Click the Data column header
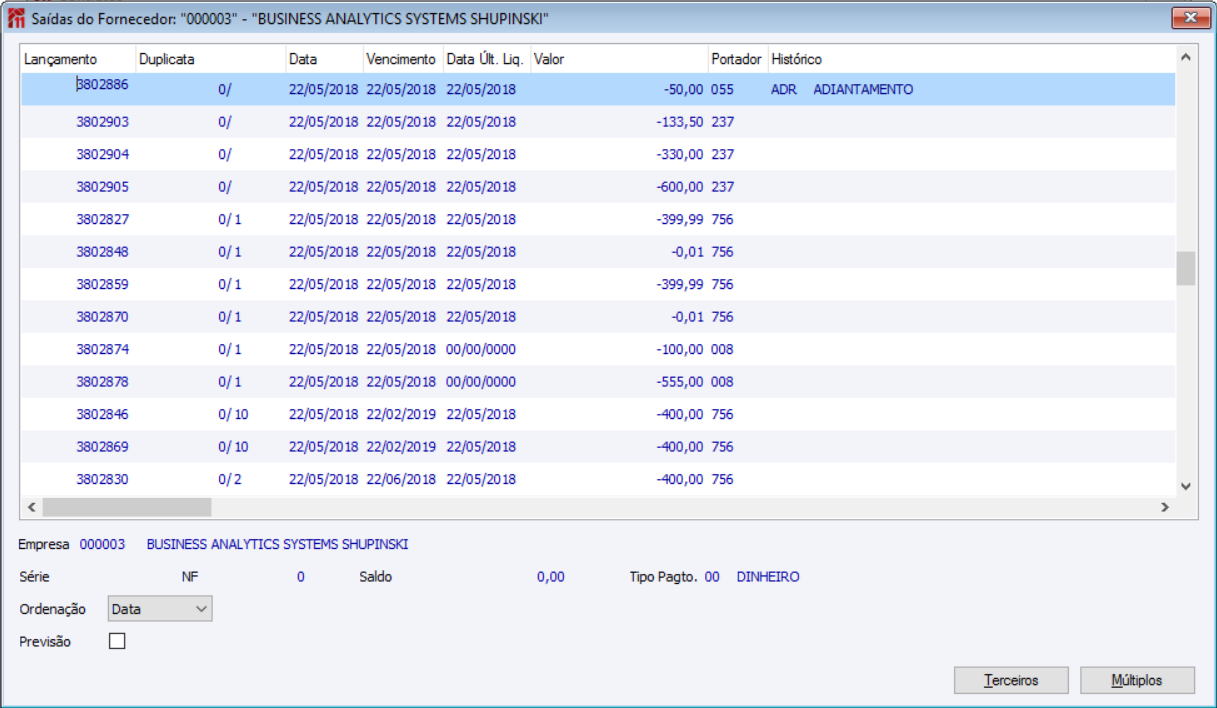This screenshot has width=1217, height=708. 324,59
